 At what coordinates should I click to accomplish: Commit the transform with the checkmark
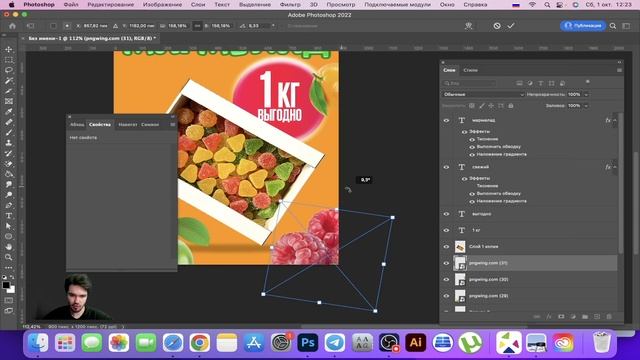tap(511, 26)
